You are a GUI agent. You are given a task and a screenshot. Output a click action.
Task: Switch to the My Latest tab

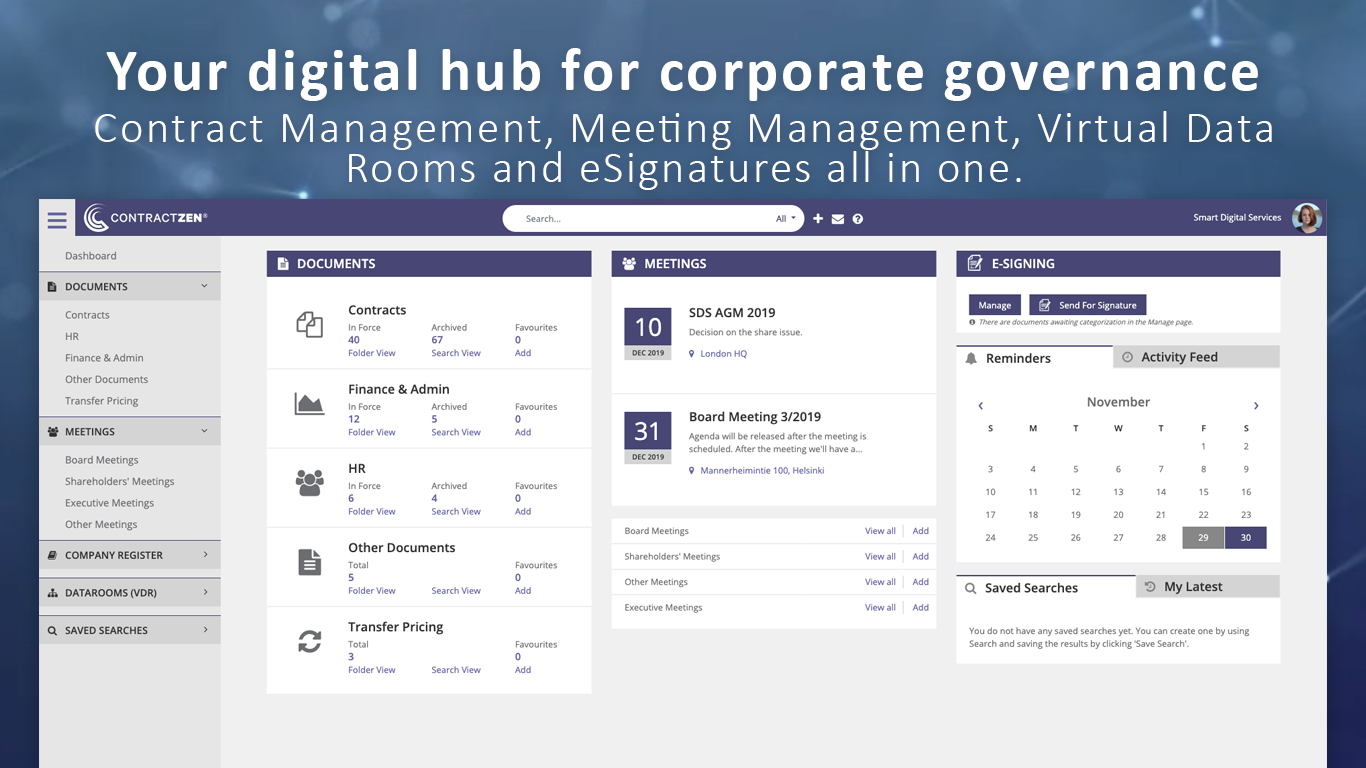click(x=1208, y=587)
